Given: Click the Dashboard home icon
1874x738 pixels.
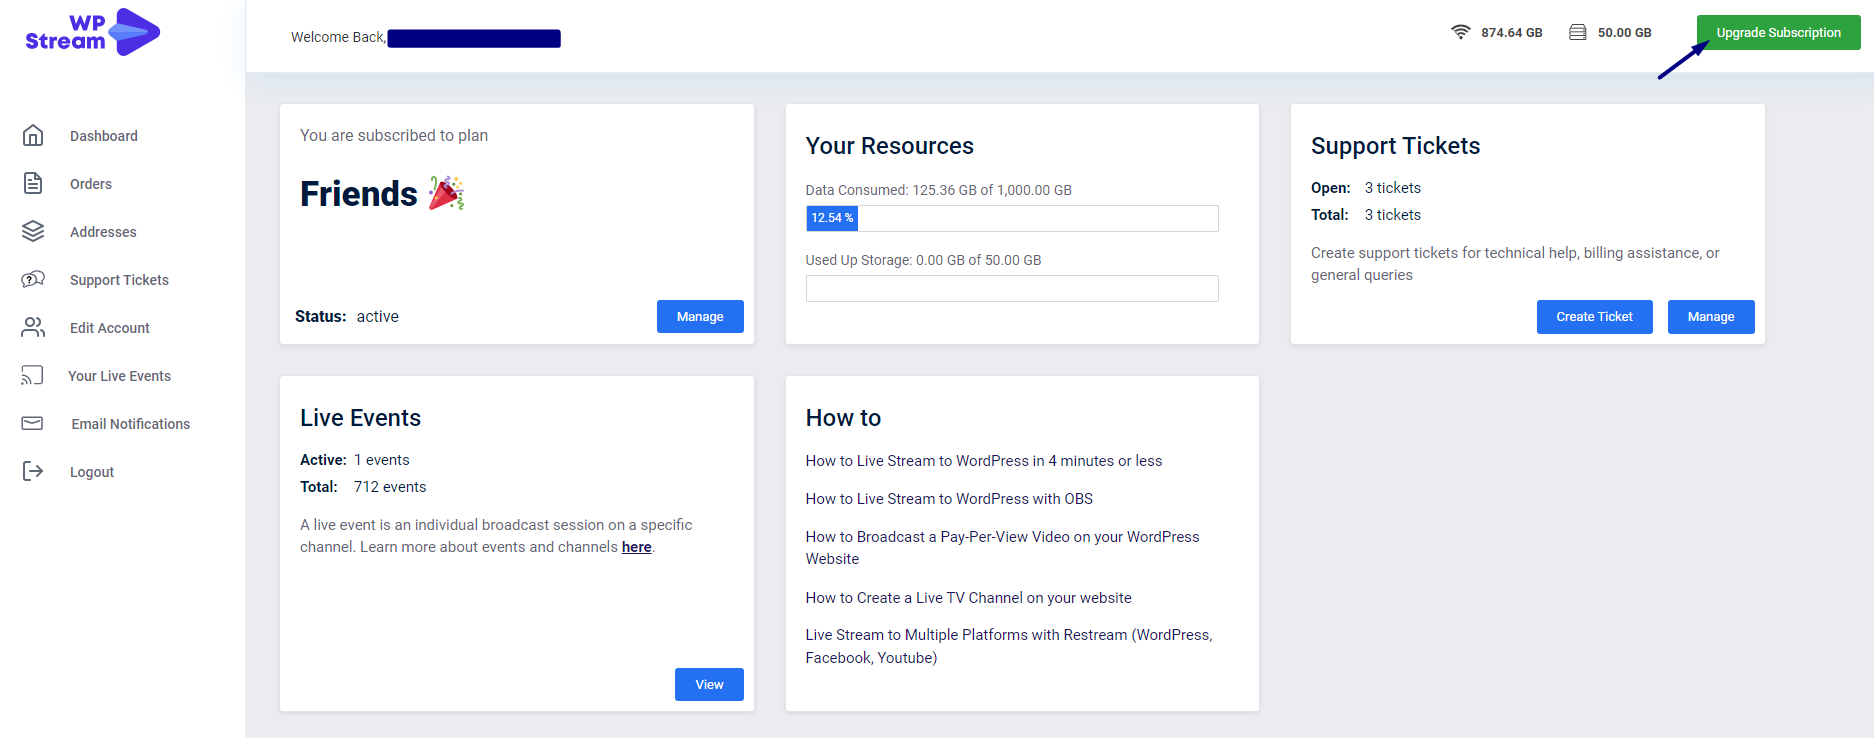Looking at the screenshot, I should point(33,135).
